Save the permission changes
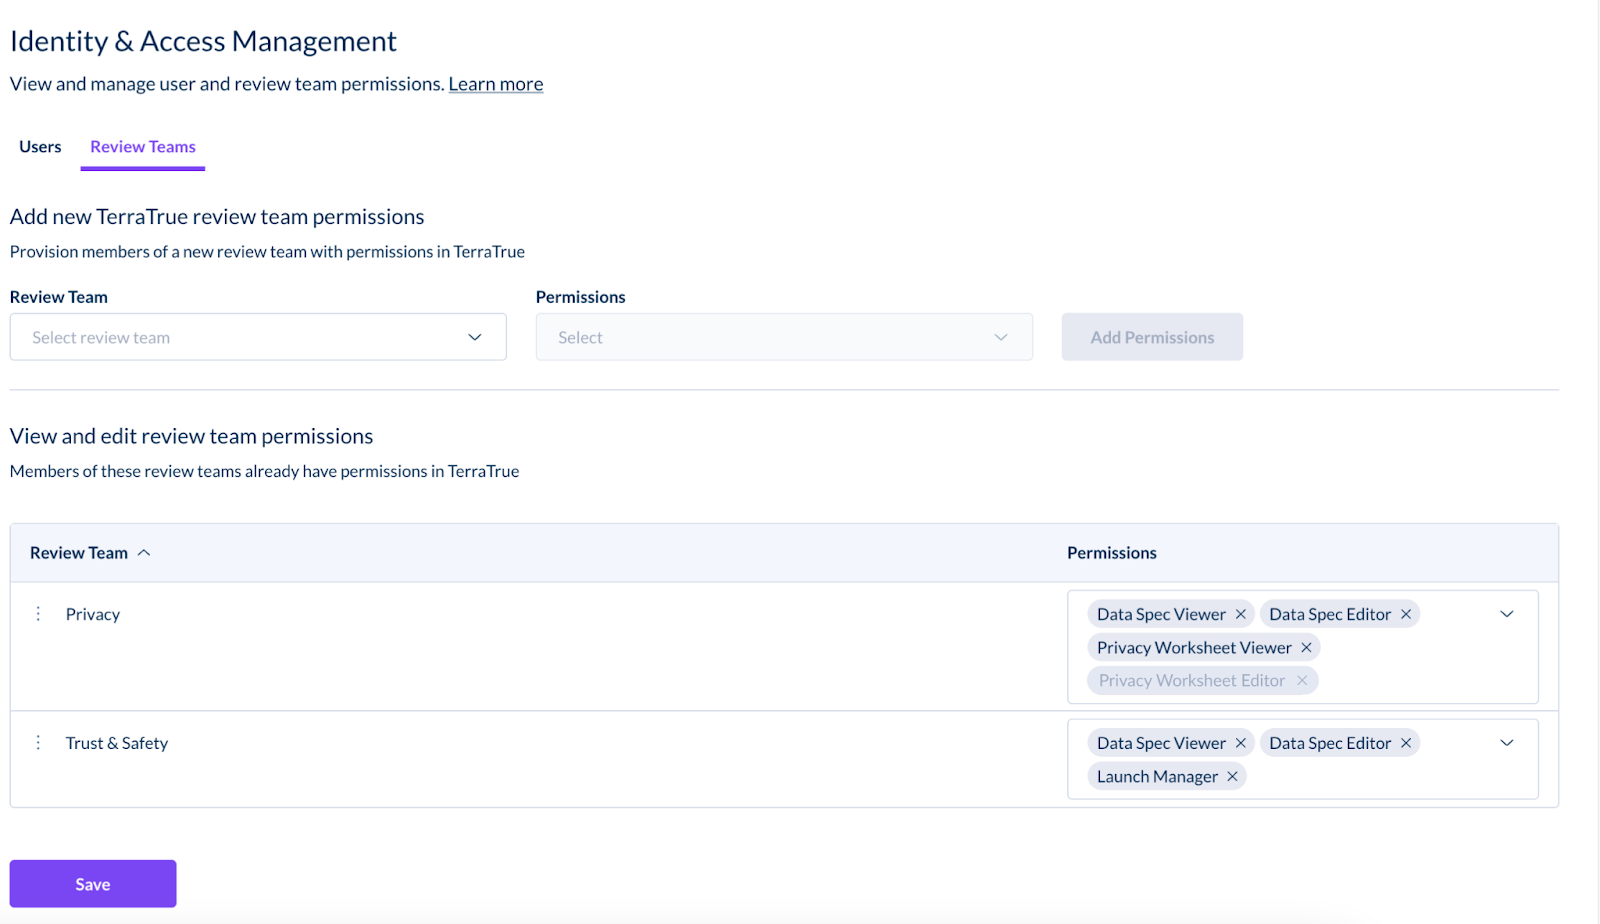This screenshot has height=924, width=1600. (x=93, y=884)
